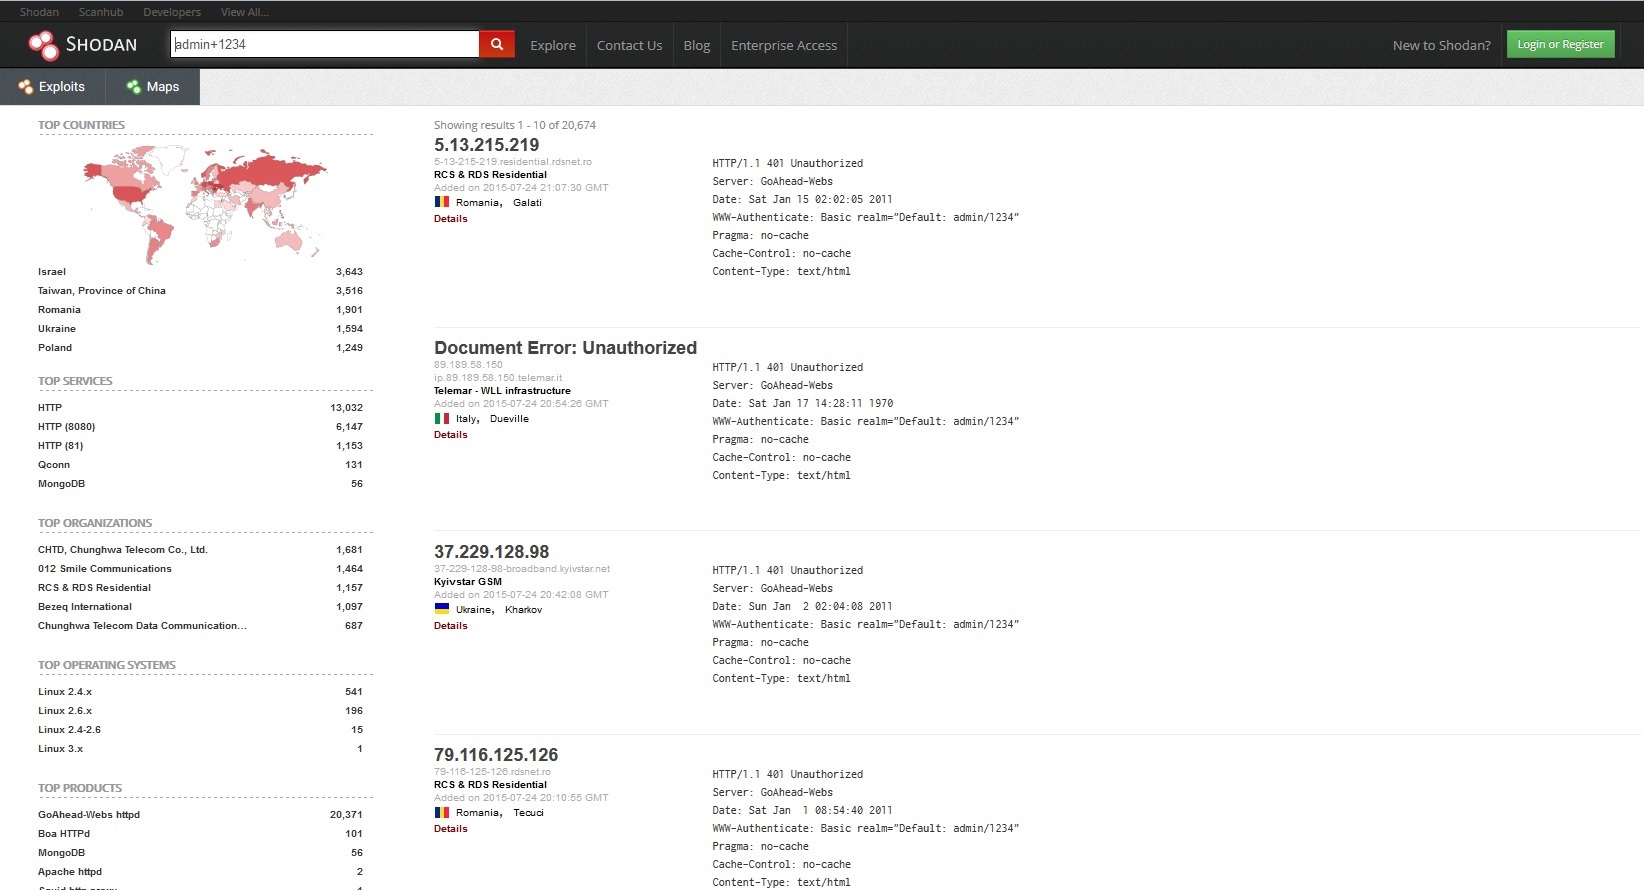Filter by Apache httpd product
Screen dimensions: 1644x890
(x=70, y=872)
